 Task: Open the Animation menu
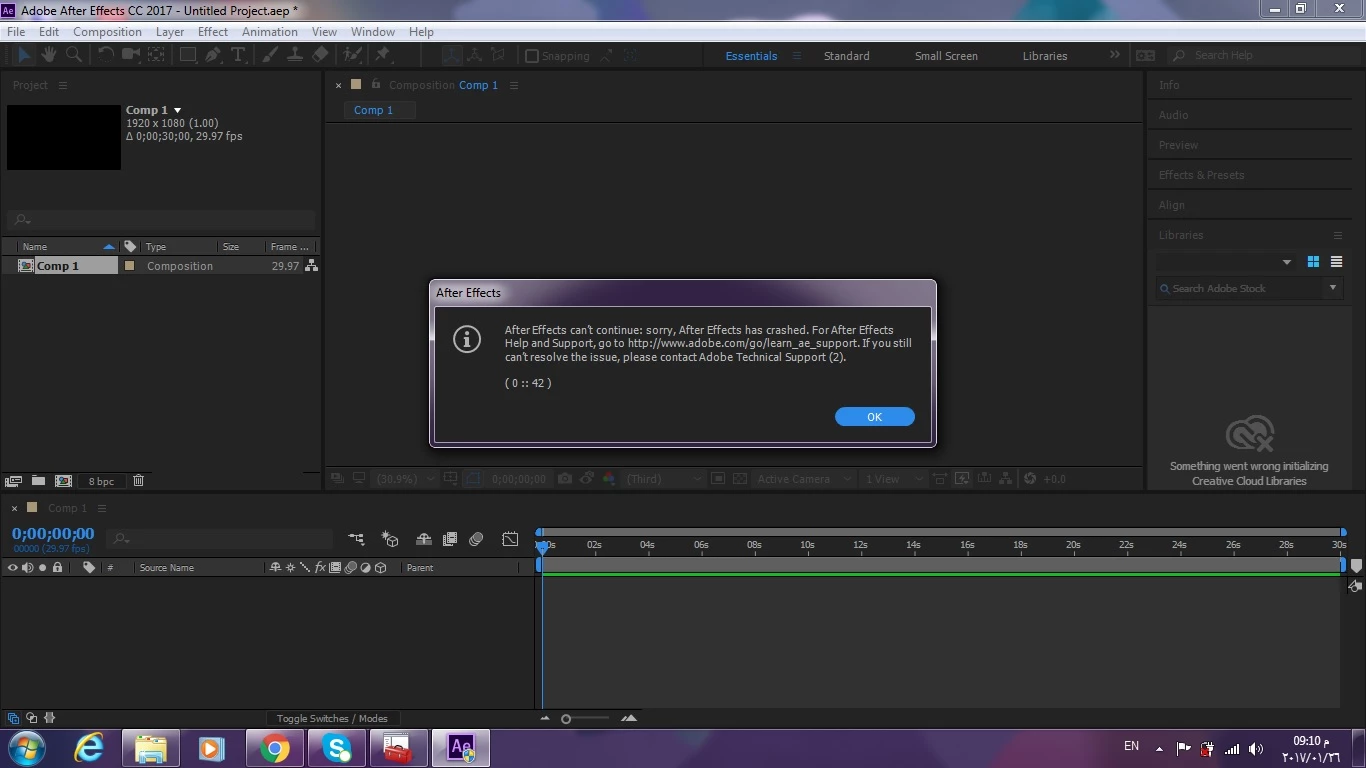pyautogui.click(x=270, y=32)
